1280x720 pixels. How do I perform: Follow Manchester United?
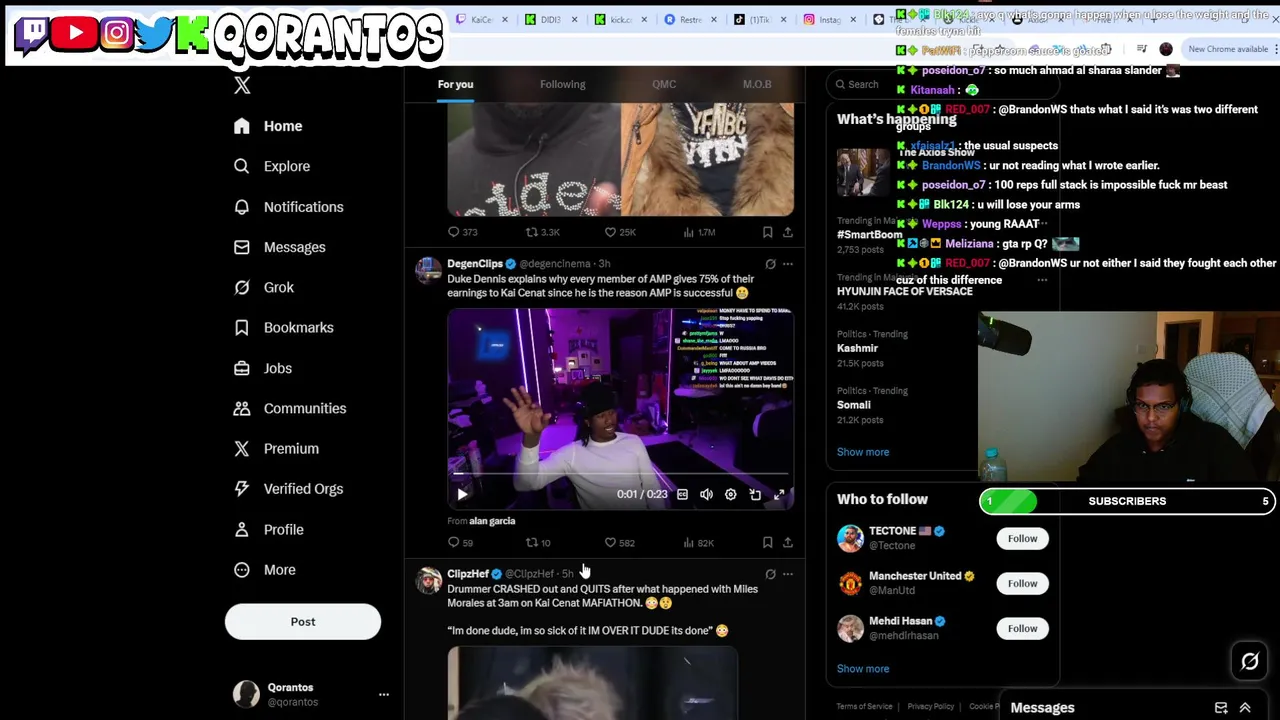(1022, 584)
